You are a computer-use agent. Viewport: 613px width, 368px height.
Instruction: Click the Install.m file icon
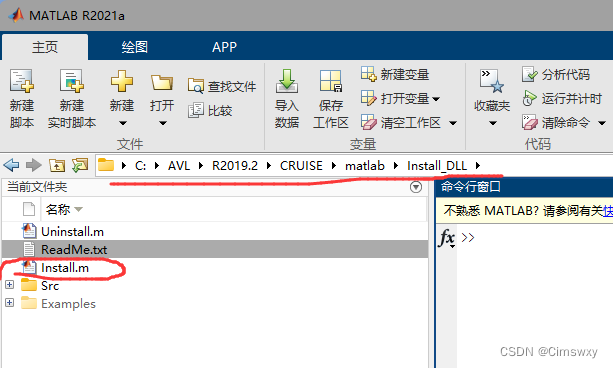[x=29, y=267]
